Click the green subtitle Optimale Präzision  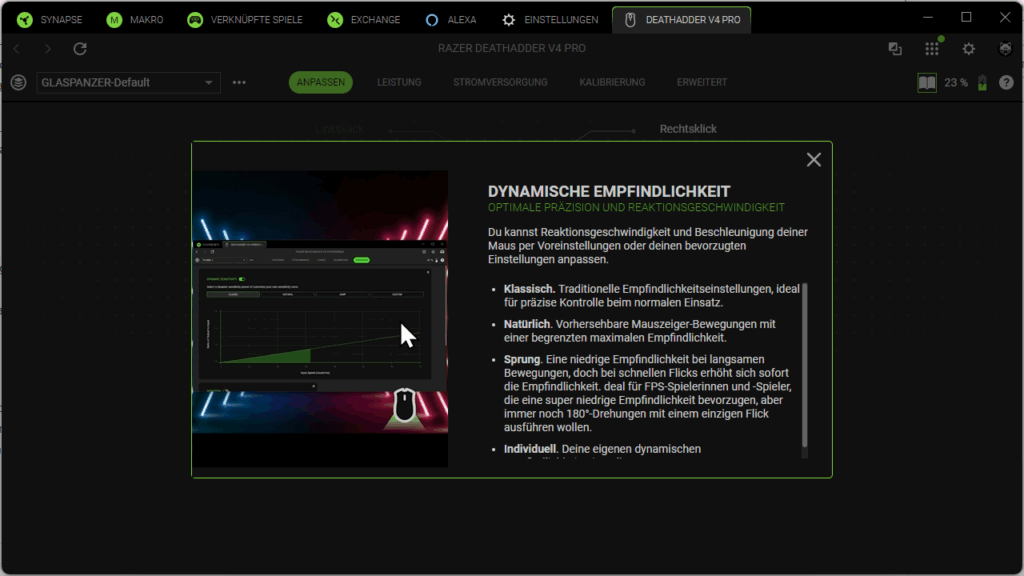pos(636,208)
